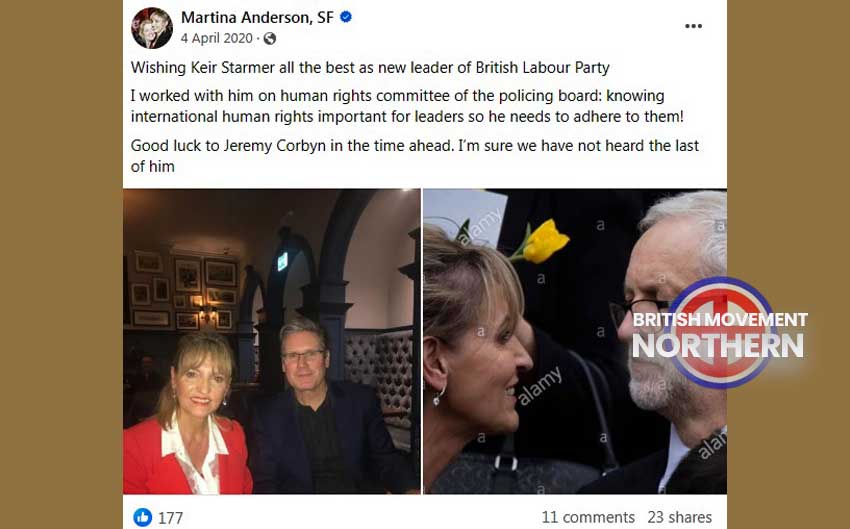Click the British Movement Northern logo watermark
850x529 pixels.
[720, 333]
